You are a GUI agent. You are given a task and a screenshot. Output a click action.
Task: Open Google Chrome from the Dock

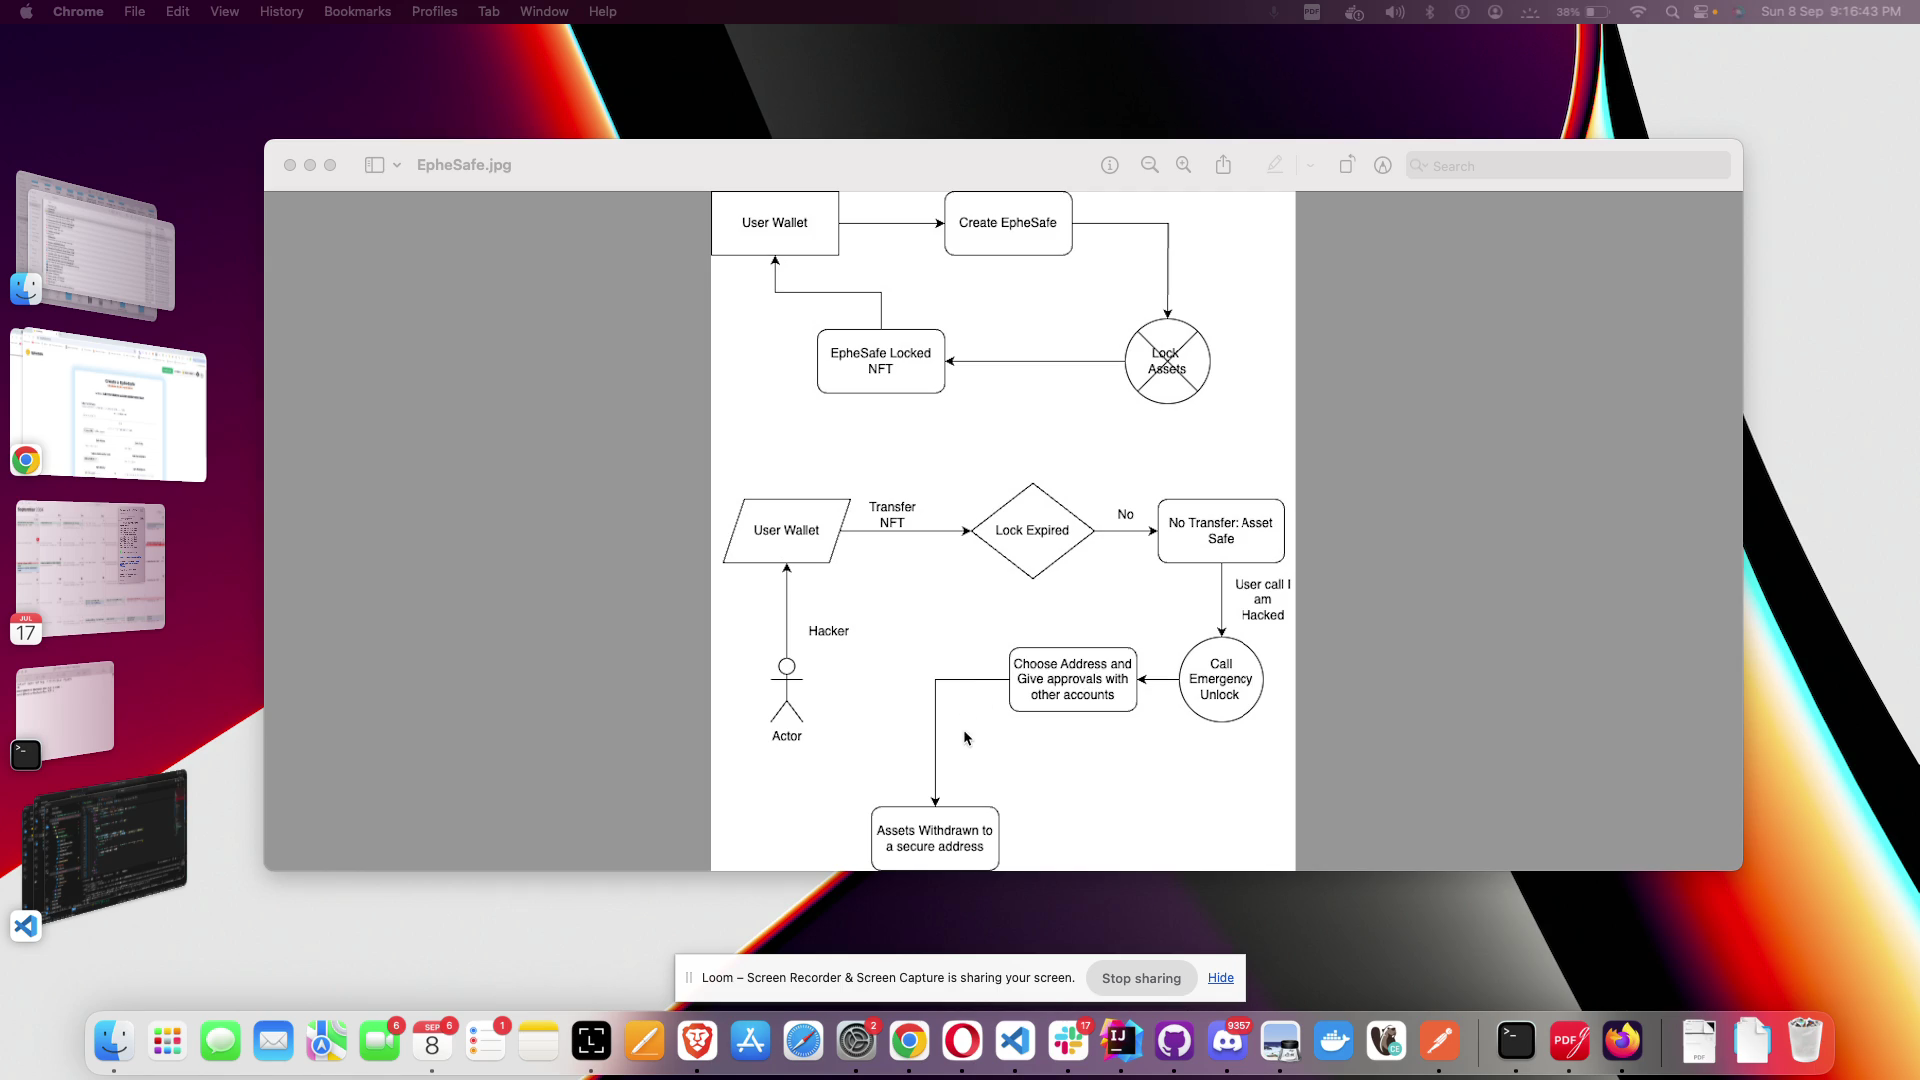coord(909,1041)
